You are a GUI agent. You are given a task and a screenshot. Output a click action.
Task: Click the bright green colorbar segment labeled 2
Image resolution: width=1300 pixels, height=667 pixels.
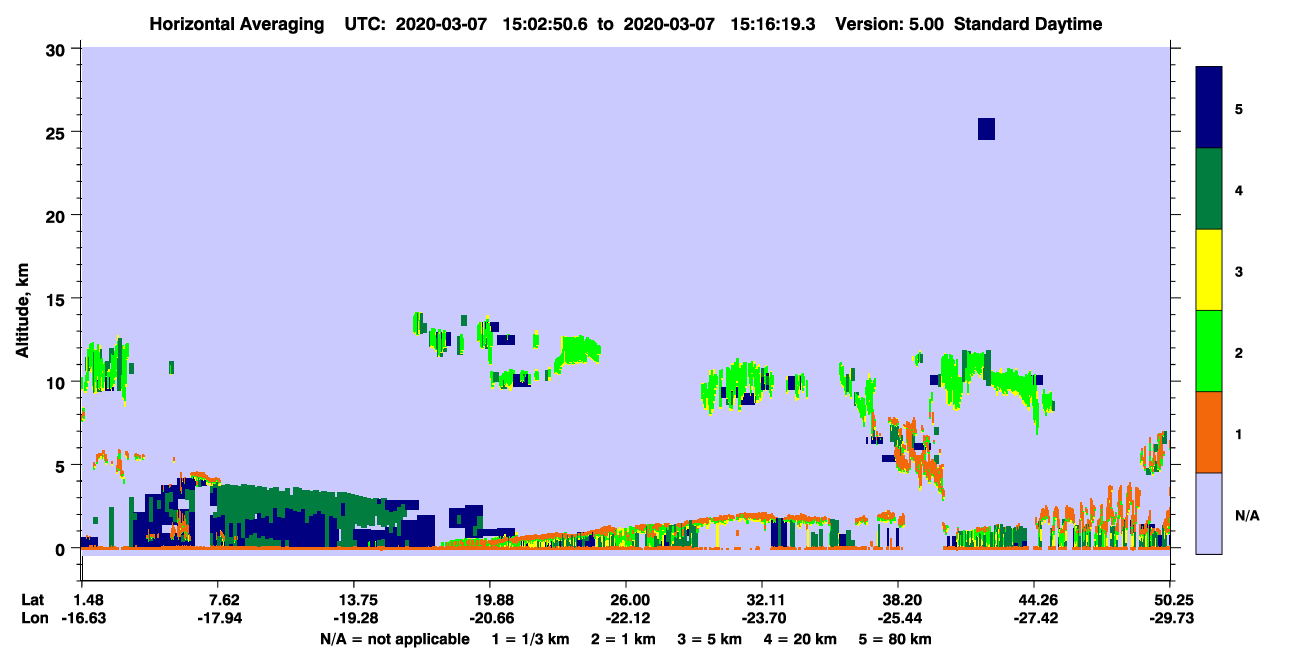(1209, 351)
